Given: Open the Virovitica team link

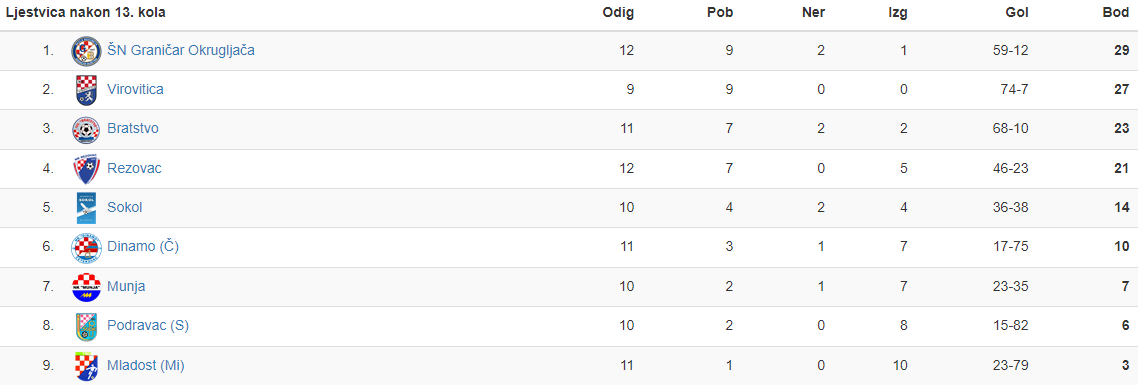Looking at the screenshot, I should pyautogui.click(x=135, y=90).
